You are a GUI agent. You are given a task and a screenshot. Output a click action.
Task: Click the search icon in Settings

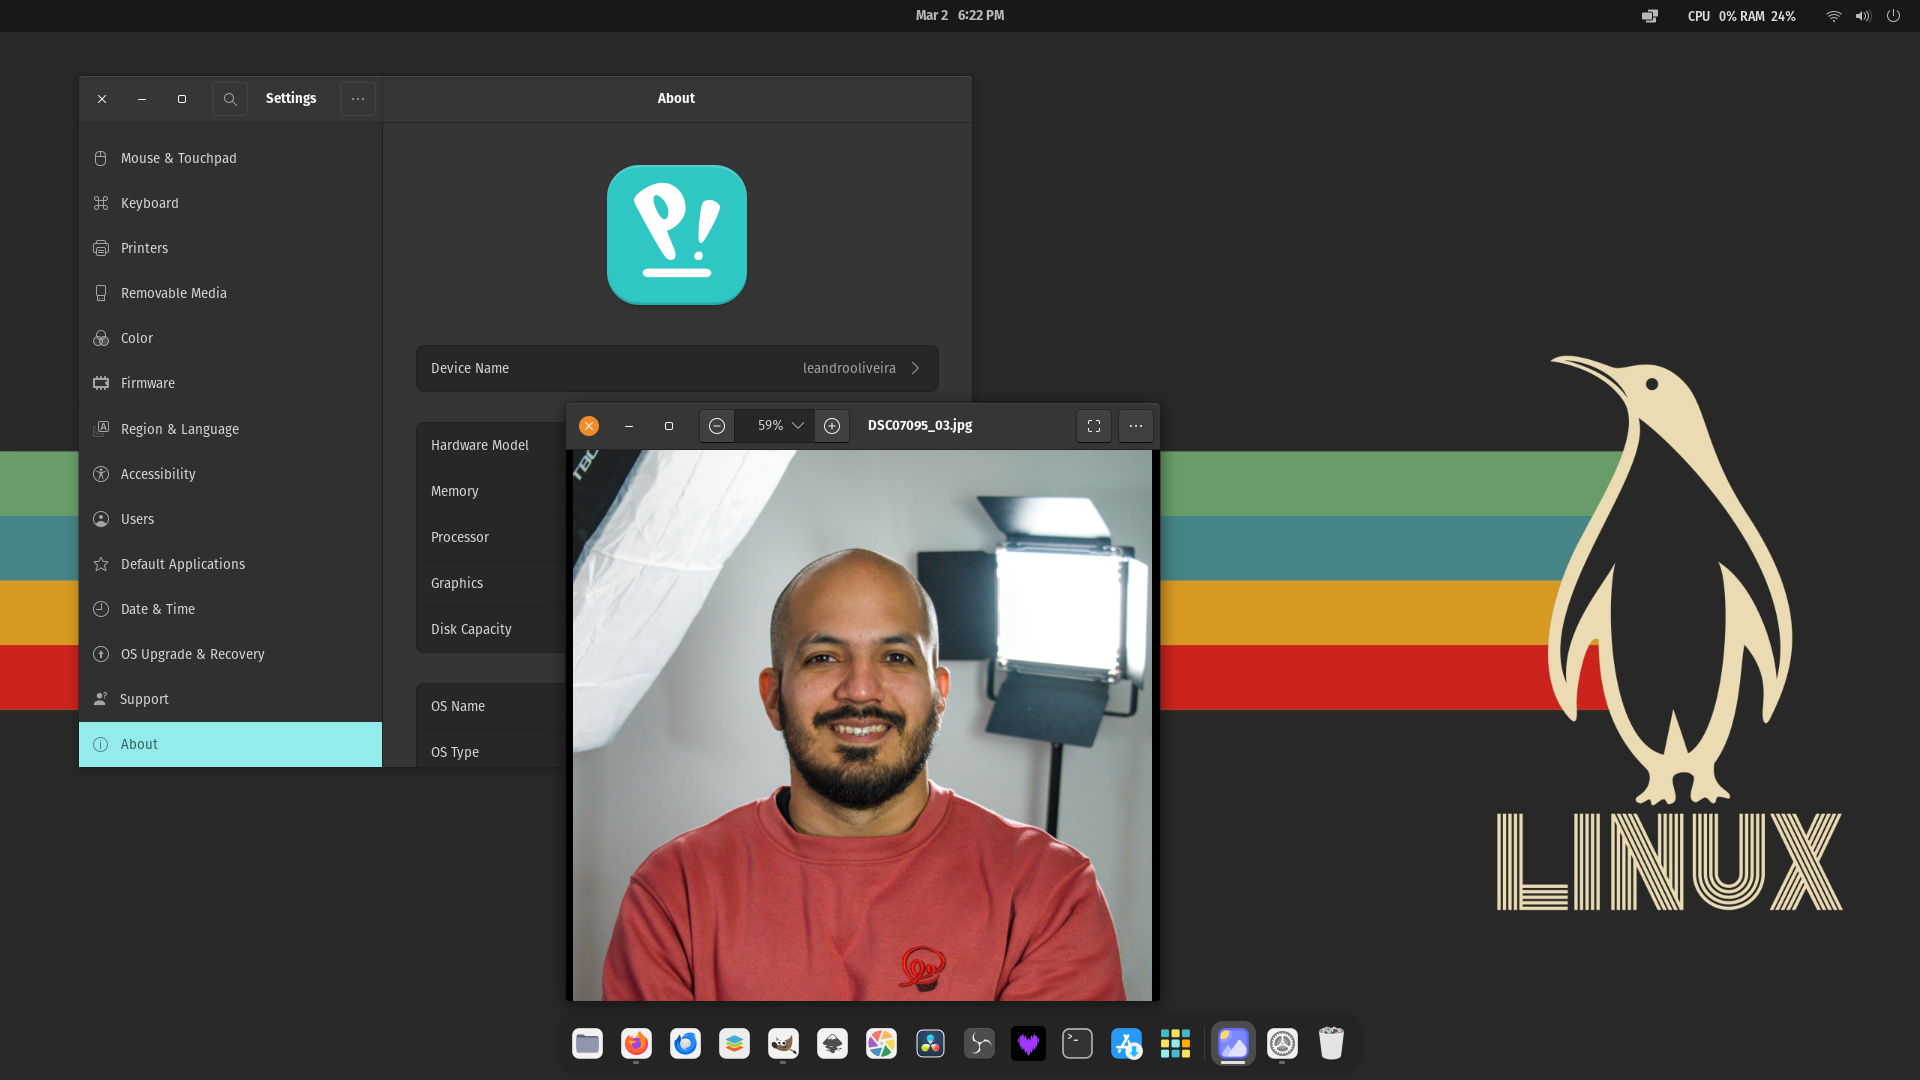coord(230,99)
